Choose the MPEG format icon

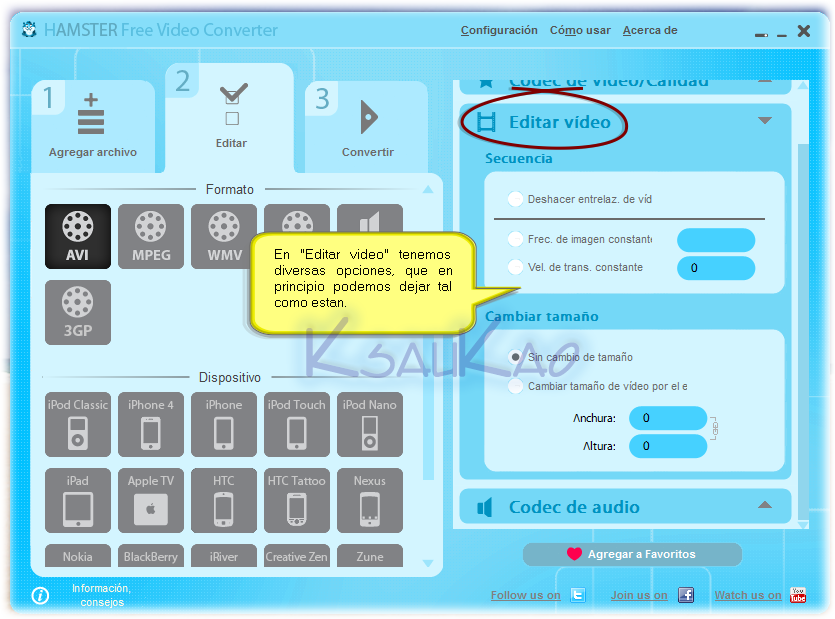151,236
